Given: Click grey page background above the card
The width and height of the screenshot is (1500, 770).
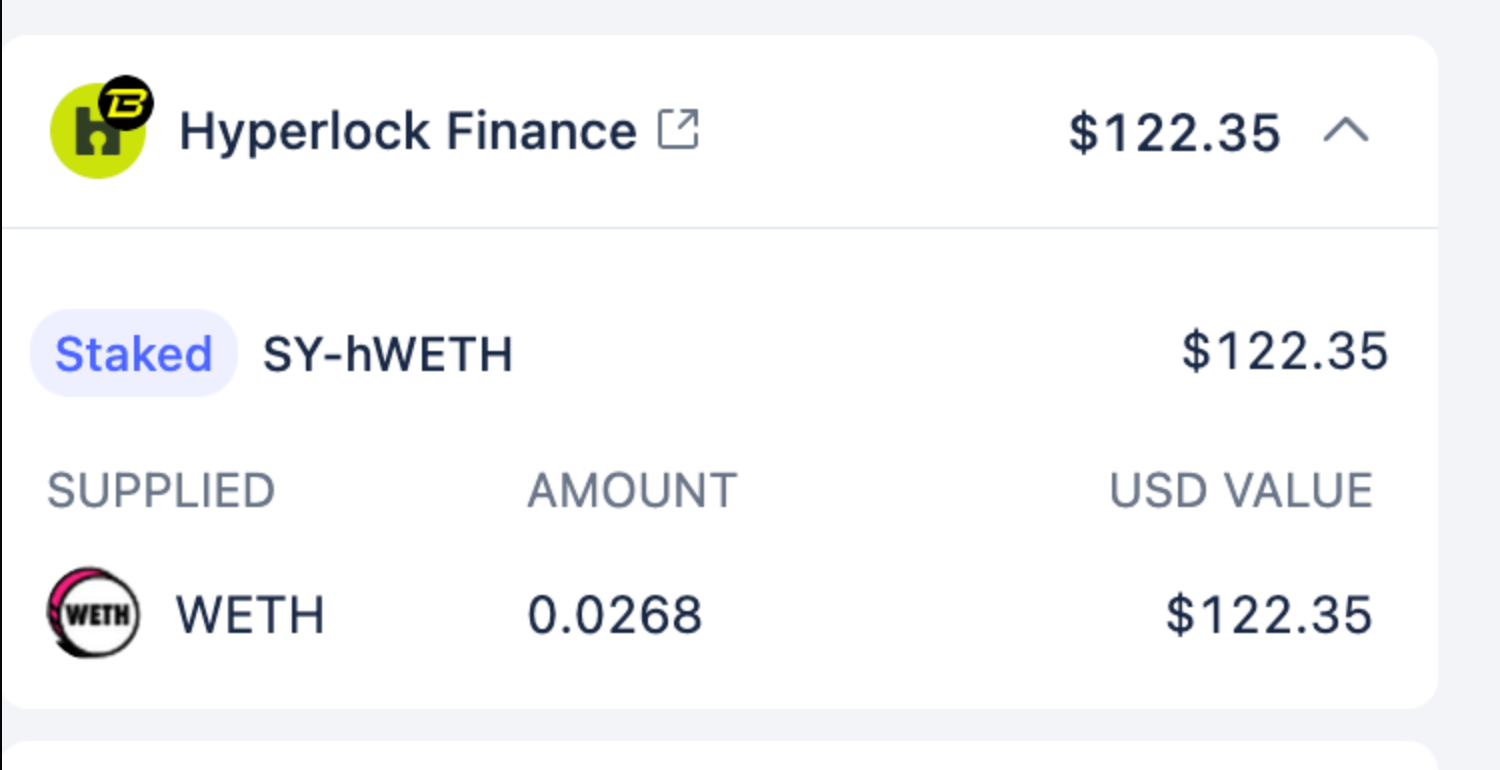Looking at the screenshot, I should [720, 16].
